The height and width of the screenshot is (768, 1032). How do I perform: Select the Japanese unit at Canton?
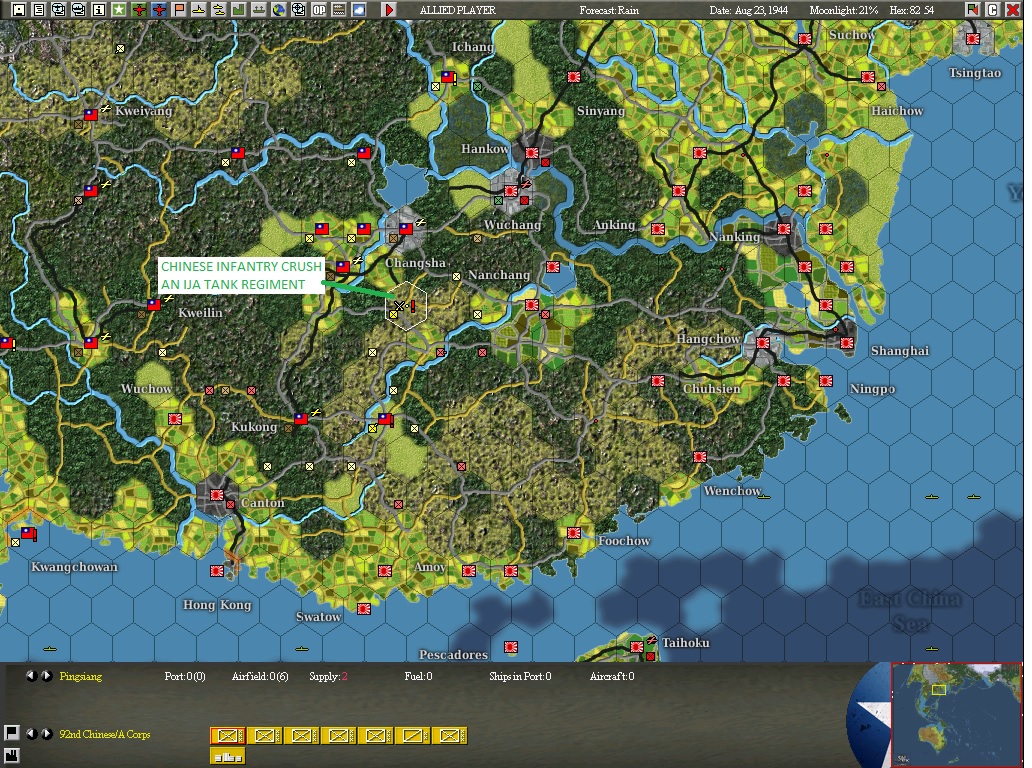[217, 494]
